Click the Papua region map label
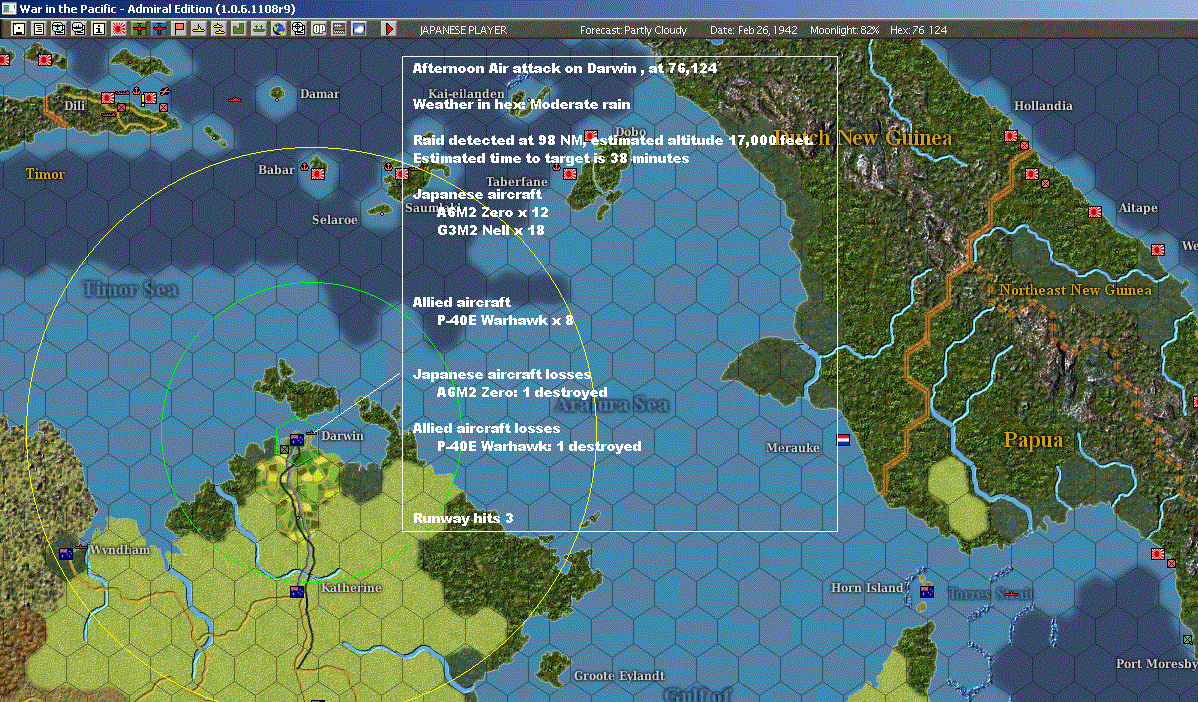 point(1033,440)
